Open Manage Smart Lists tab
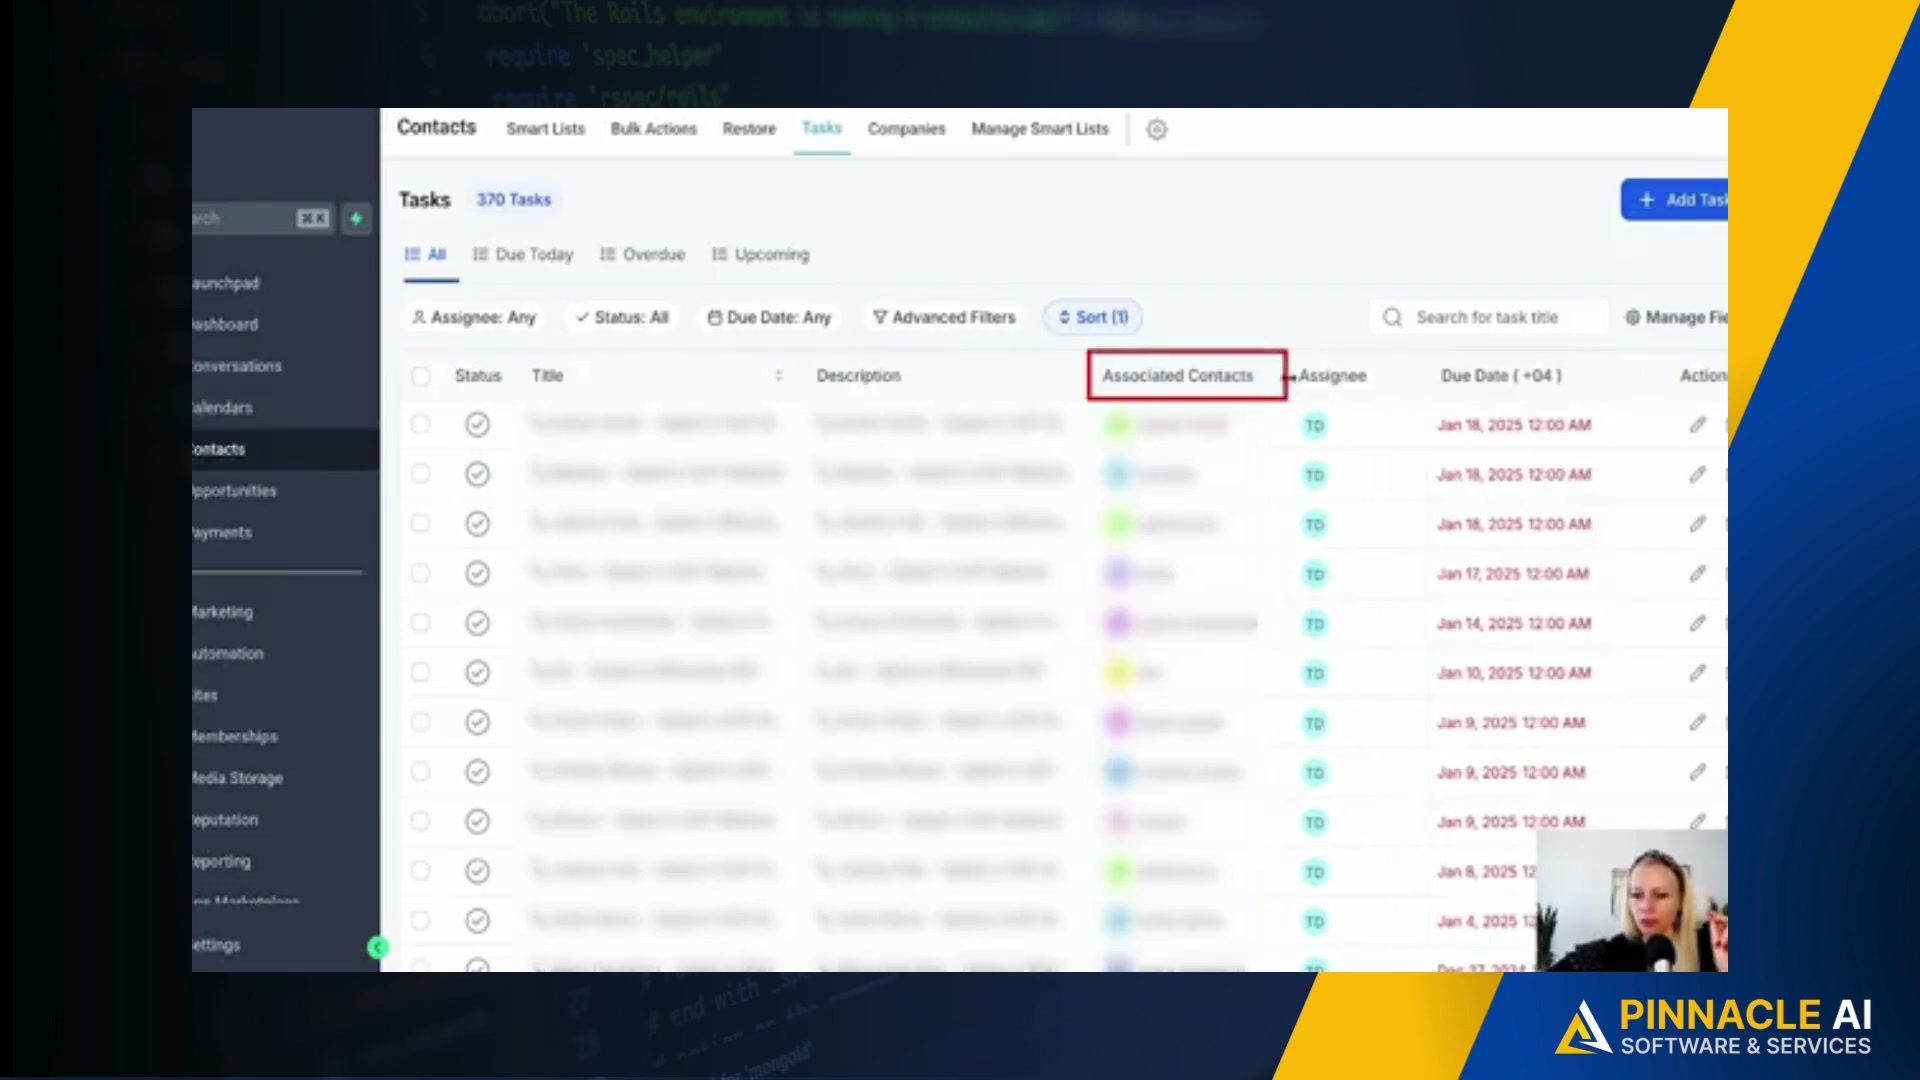 (x=1040, y=129)
